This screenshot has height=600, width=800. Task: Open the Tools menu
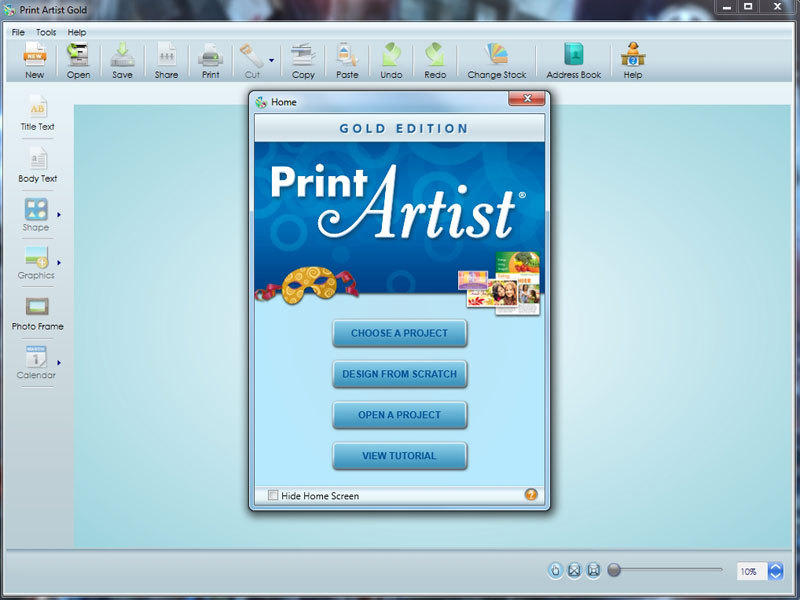tap(46, 32)
